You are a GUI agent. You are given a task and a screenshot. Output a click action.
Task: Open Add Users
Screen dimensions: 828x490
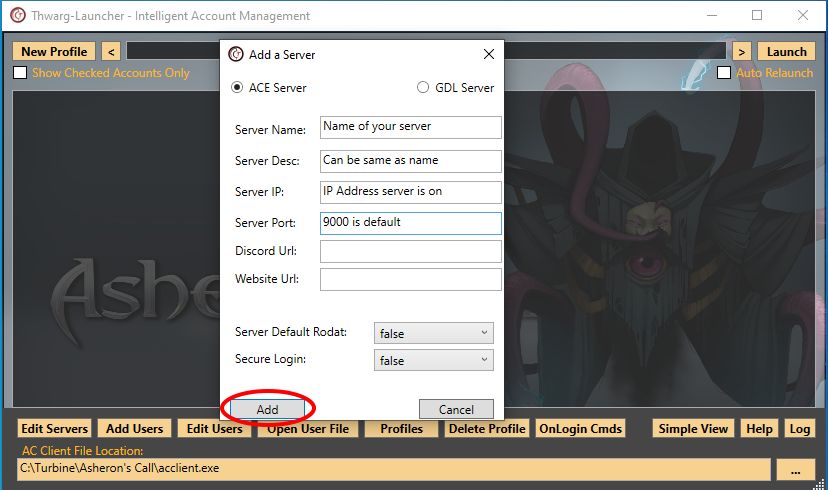tap(135, 428)
